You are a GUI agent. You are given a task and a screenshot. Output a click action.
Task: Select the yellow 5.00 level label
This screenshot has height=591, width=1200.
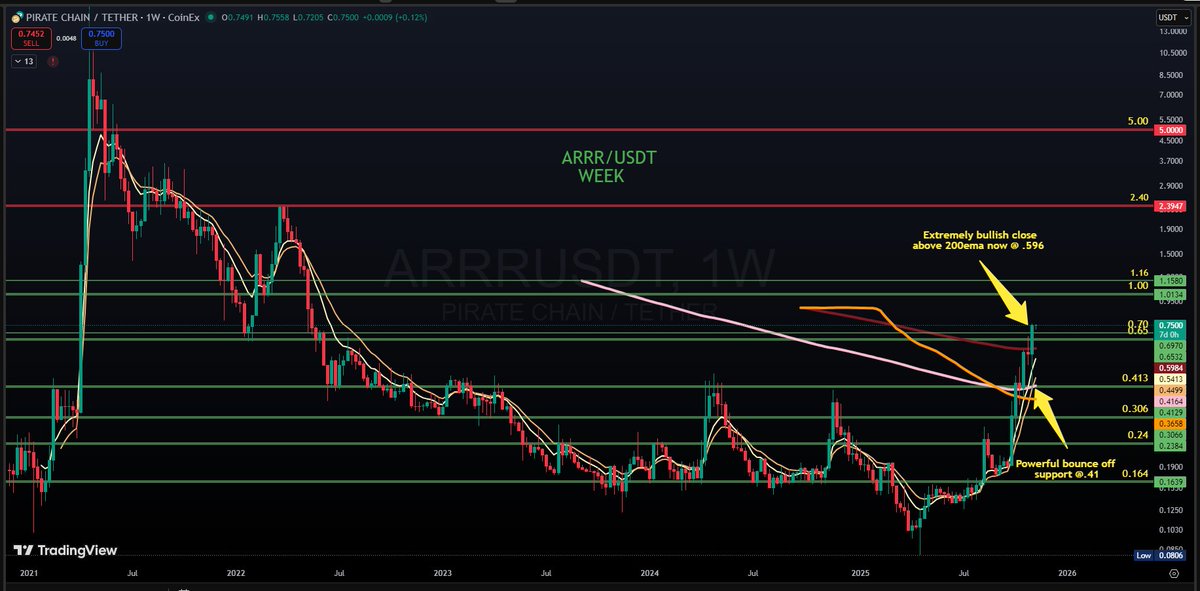1137,121
